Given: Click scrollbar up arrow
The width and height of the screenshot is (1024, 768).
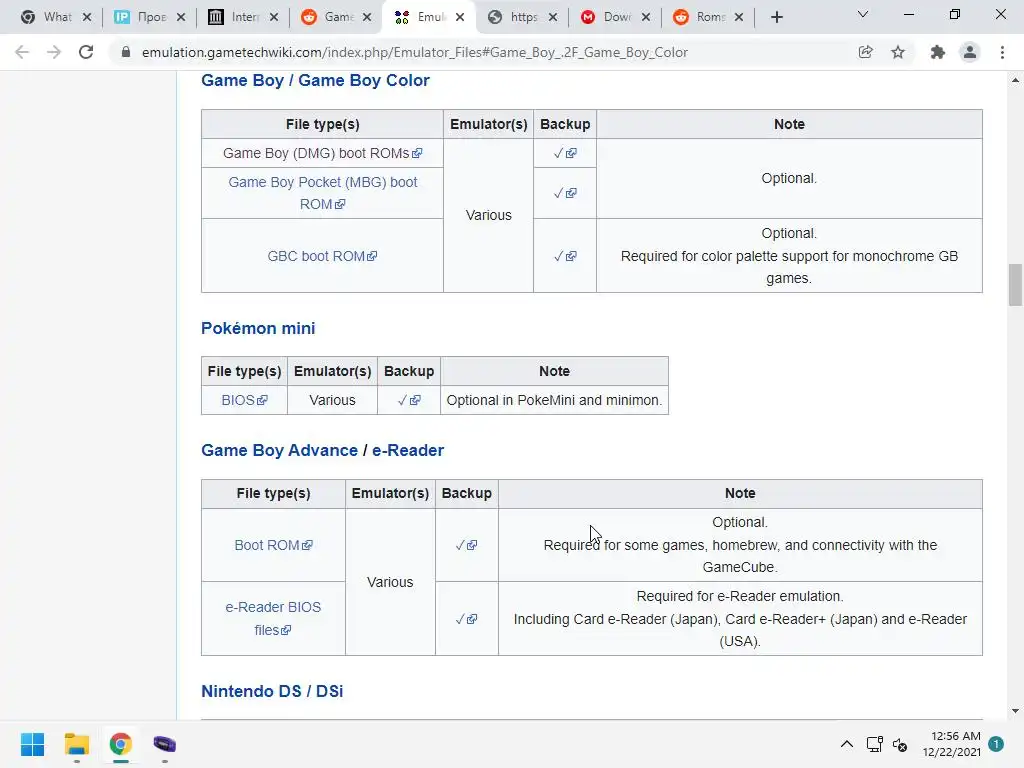Looking at the screenshot, I should (1015, 80).
